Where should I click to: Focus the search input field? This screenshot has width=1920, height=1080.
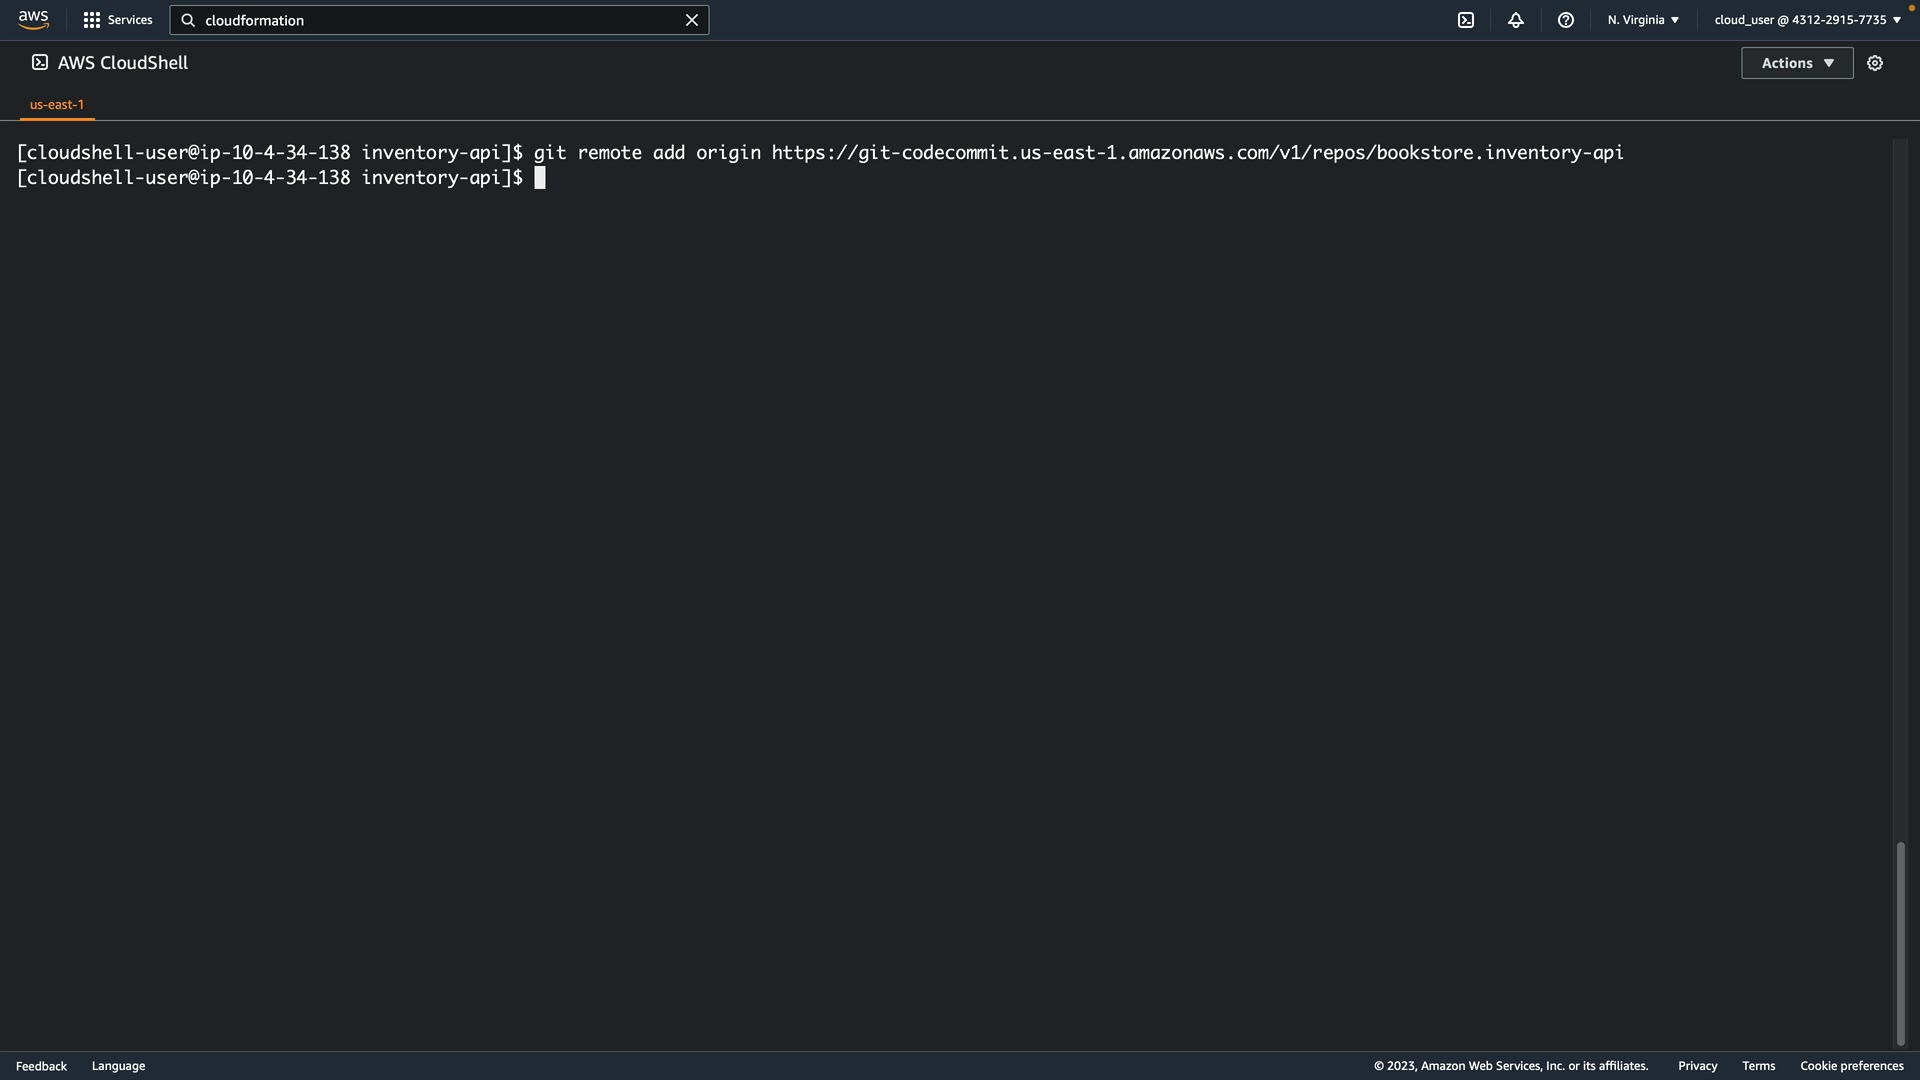[440, 20]
